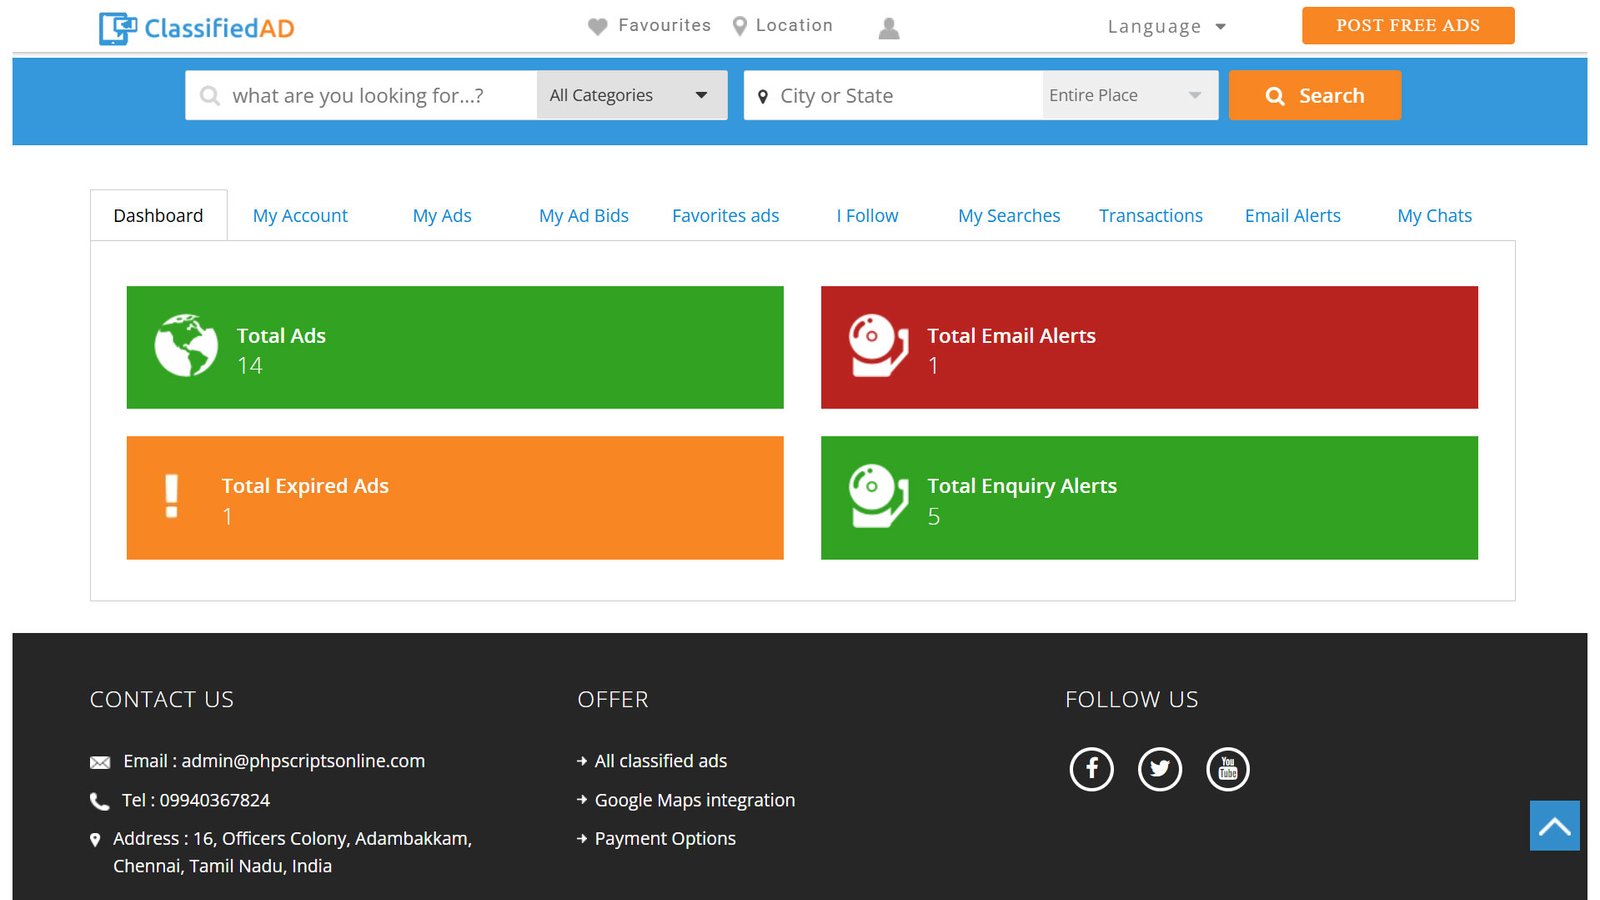1600x900 pixels.
Task: Focus the 'what are you looking for' field
Action: pyautogui.click(x=361, y=95)
